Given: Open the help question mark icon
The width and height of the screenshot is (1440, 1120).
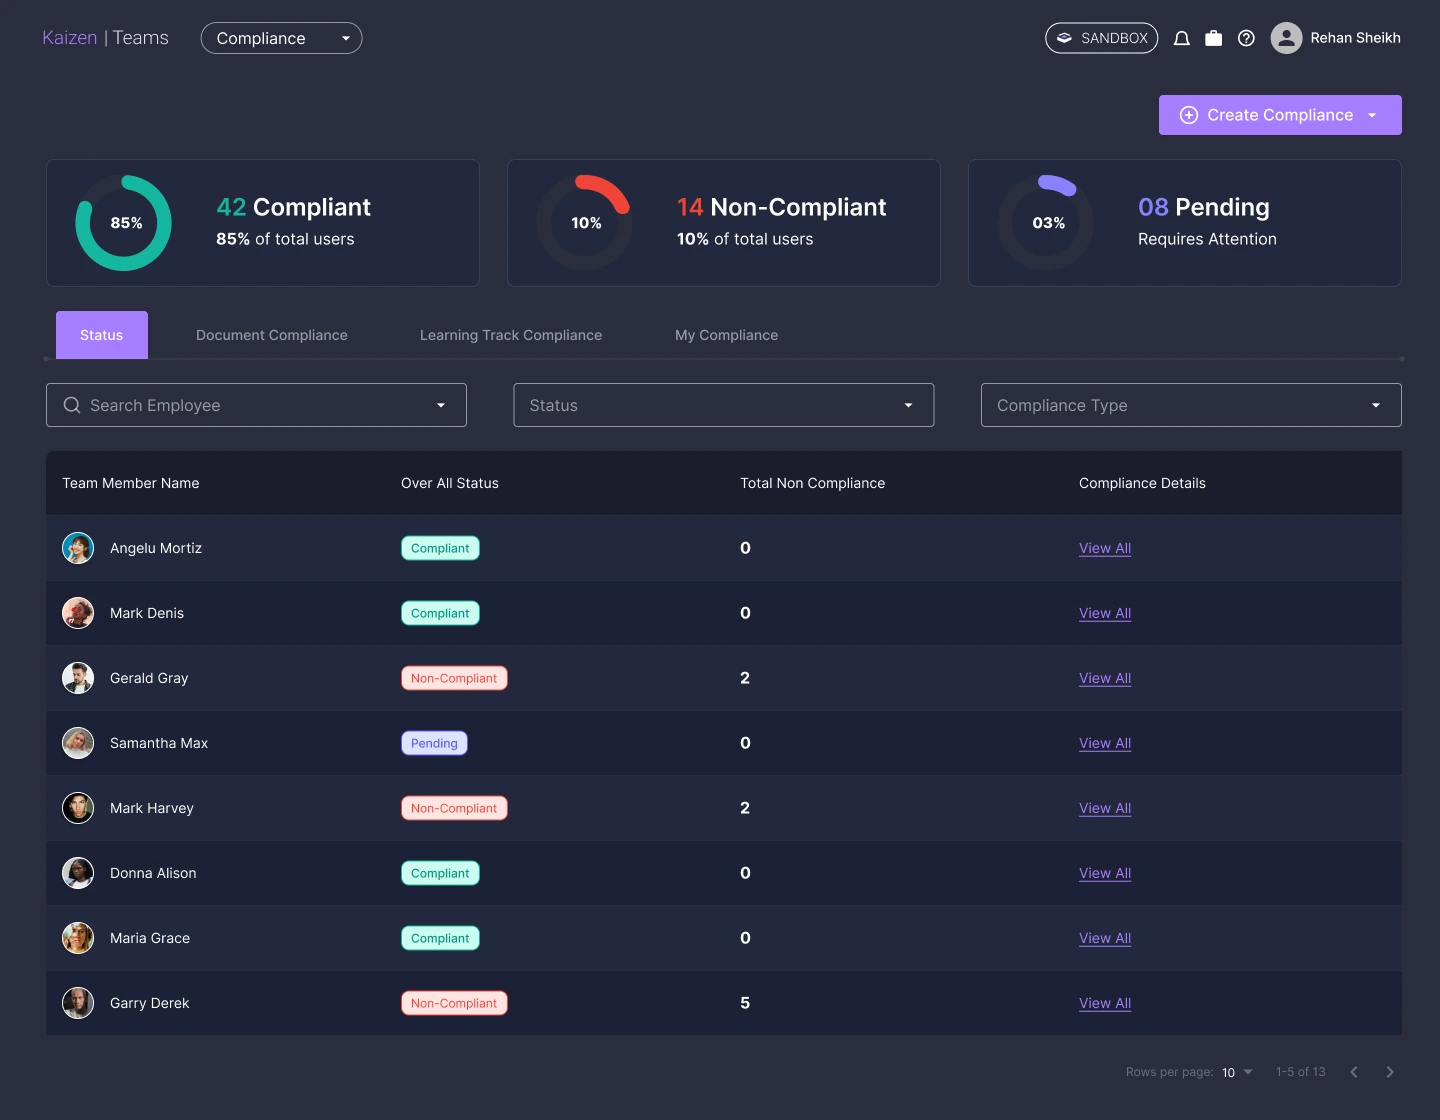Looking at the screenshot, I should pos(1246,38).
